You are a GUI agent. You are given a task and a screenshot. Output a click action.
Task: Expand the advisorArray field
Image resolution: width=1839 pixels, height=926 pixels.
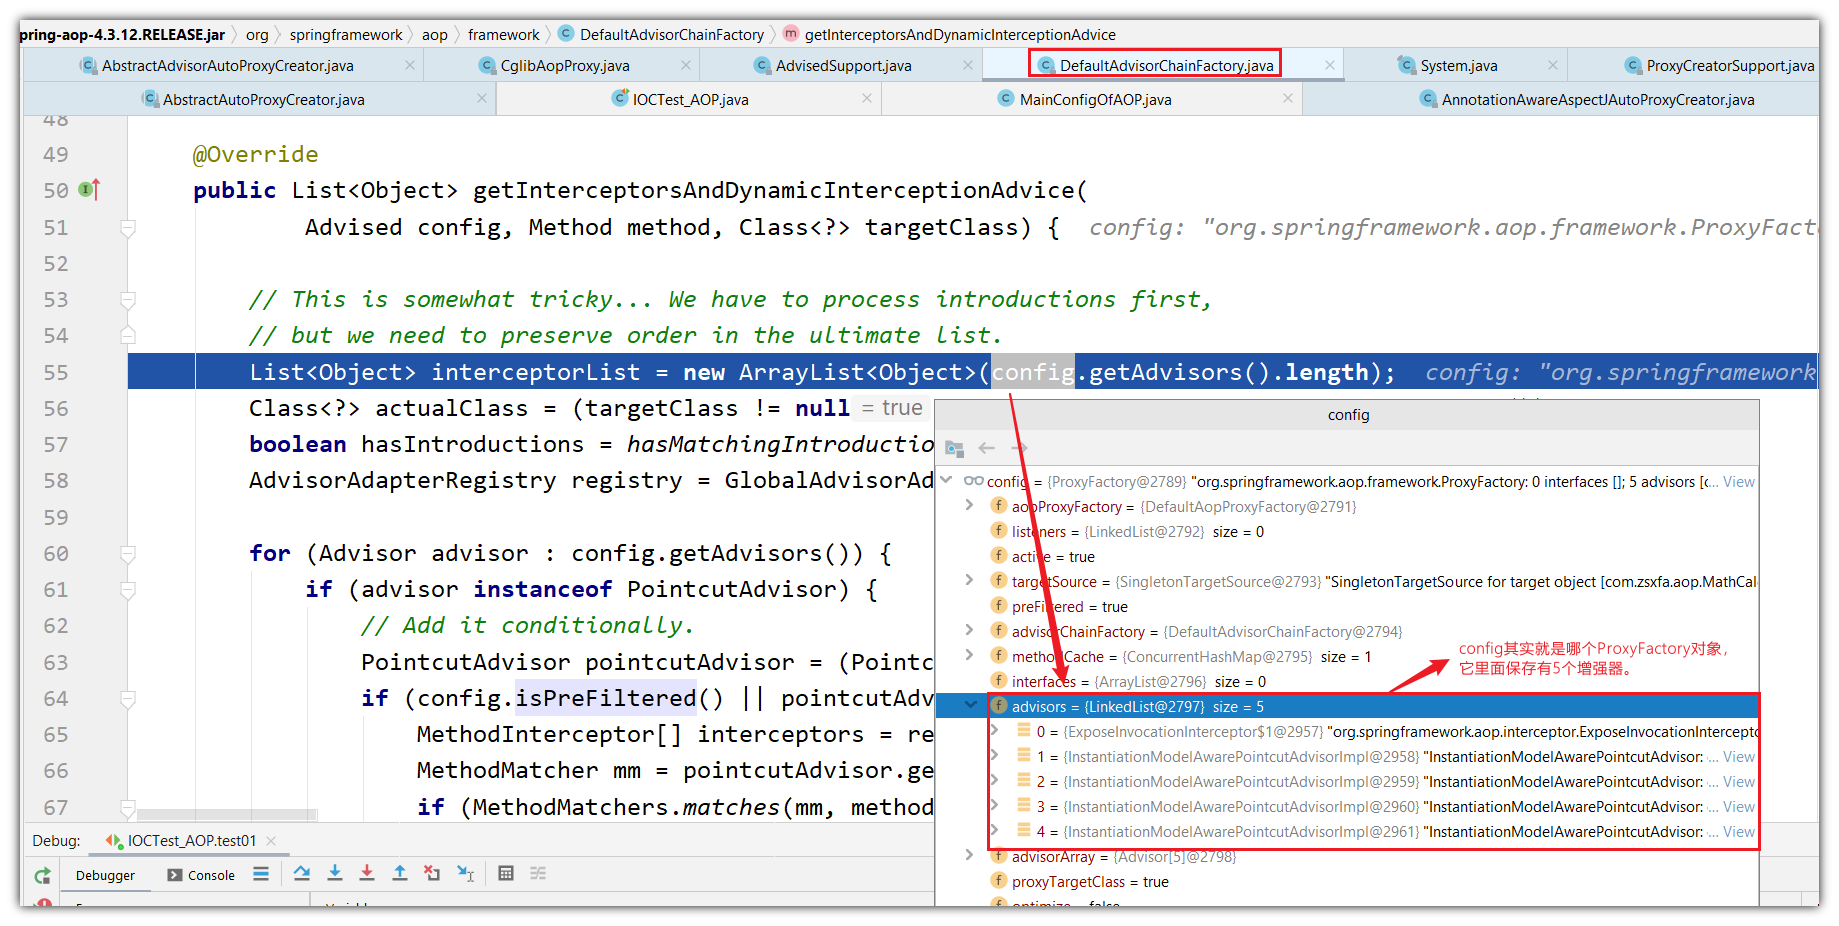click(x=969, y=855)
